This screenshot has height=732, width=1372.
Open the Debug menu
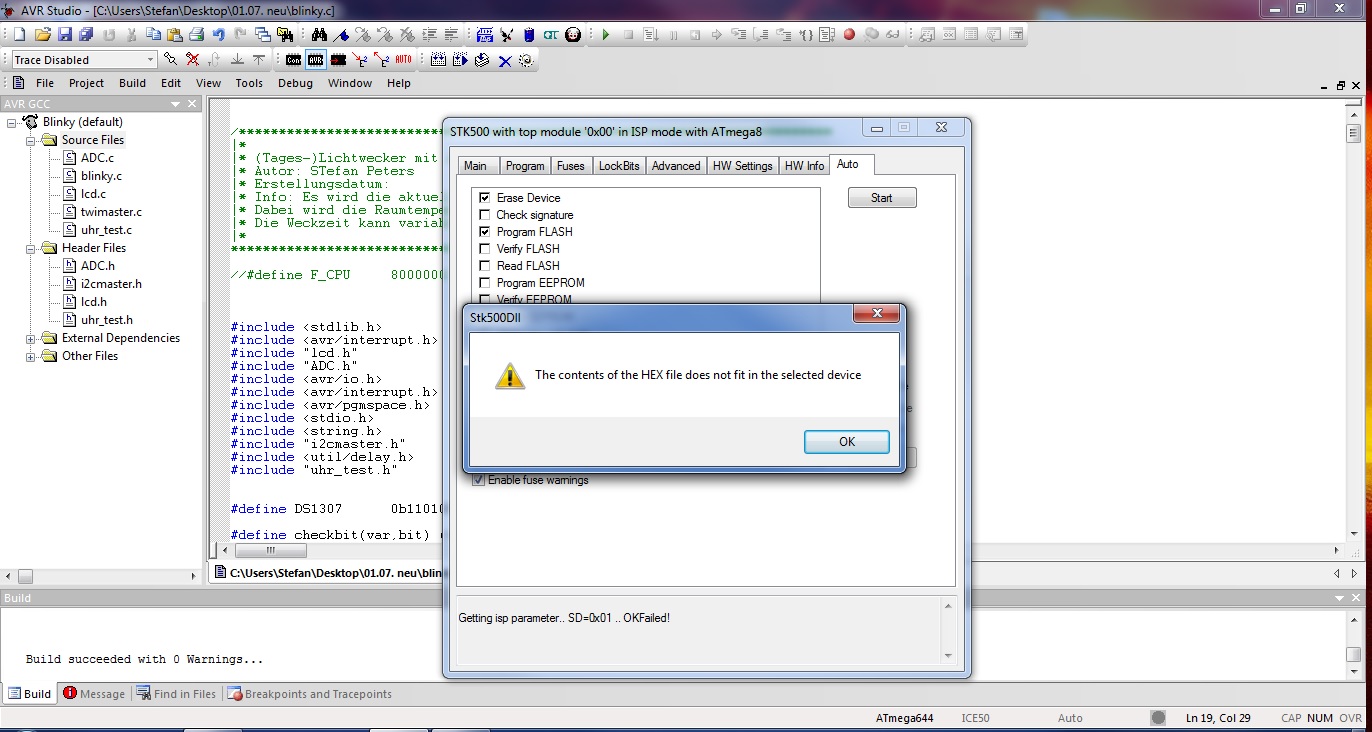click(x=295, y=83)
